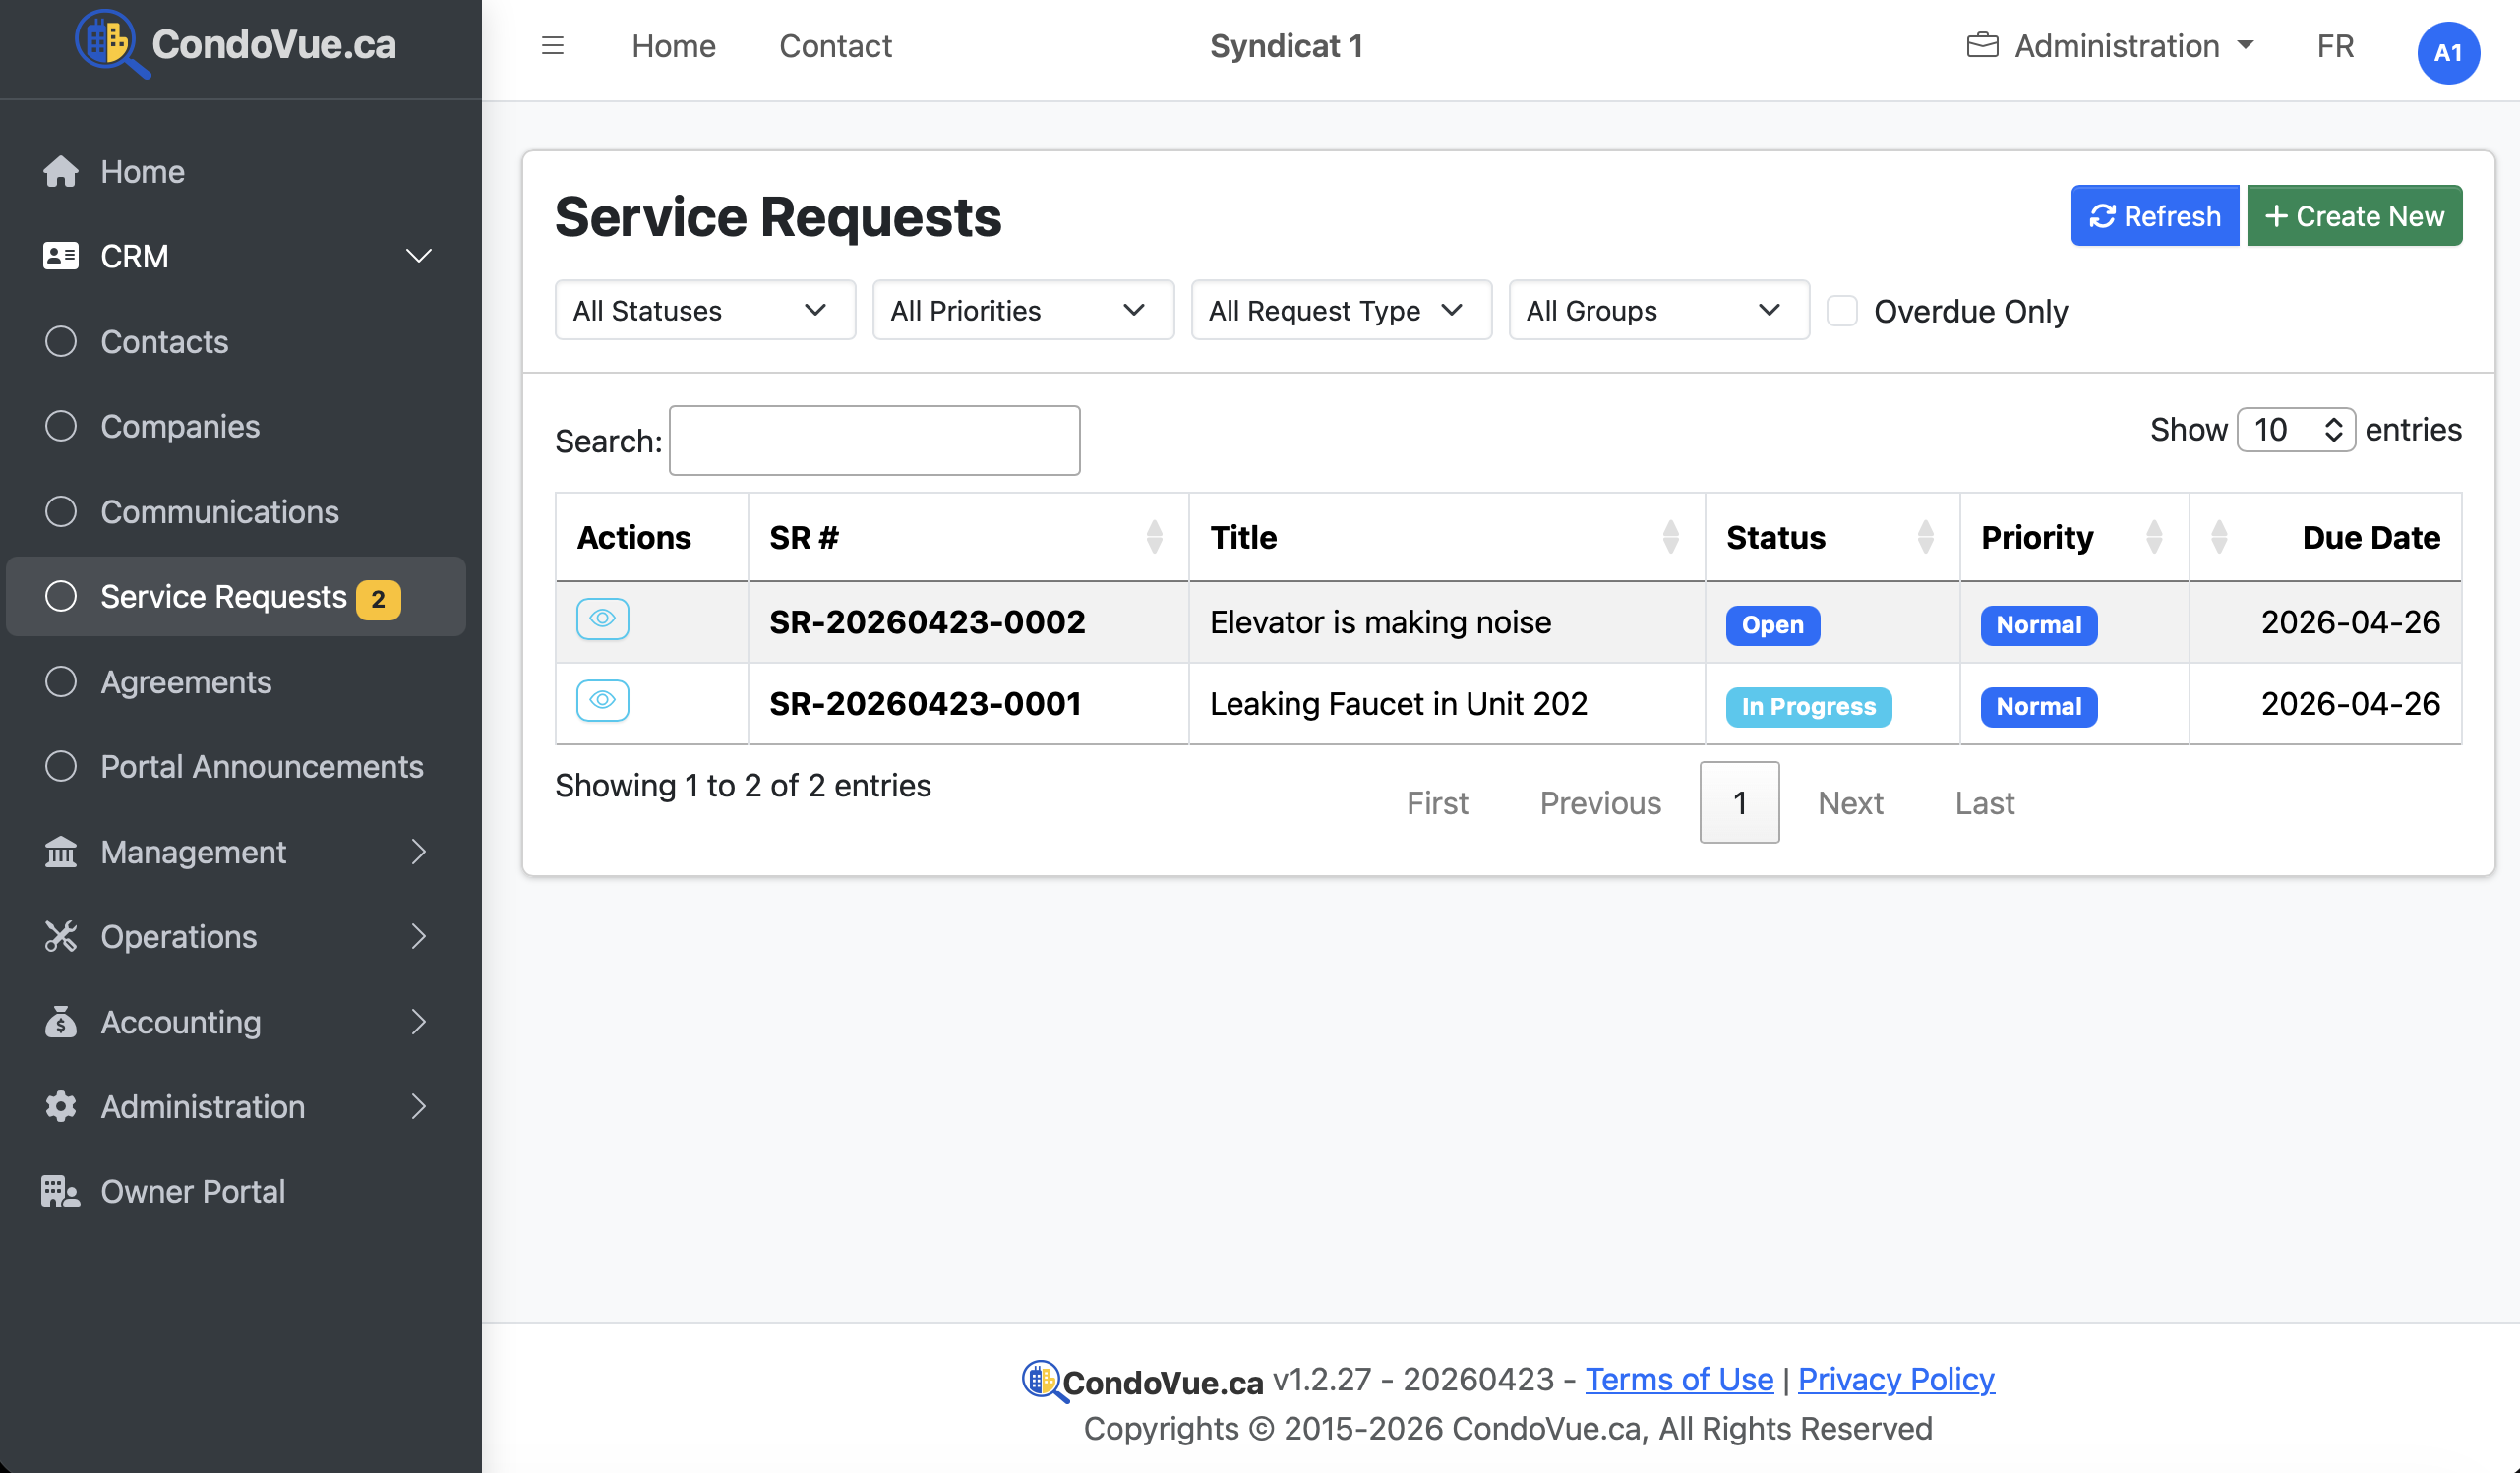Screen dimensions: 2520x1473
Task: Switch language to FR
Action: [x=2335, y=46]
